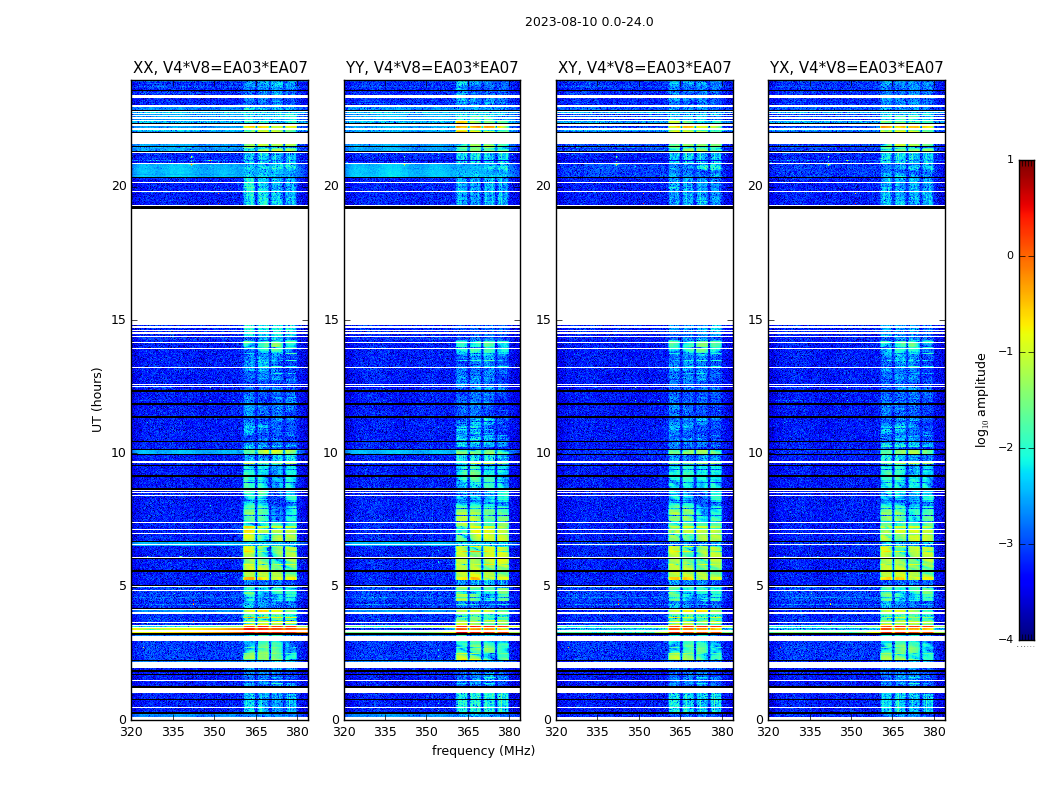Click the 15 hour tick left of the YY panel

(x=331, y=320)
